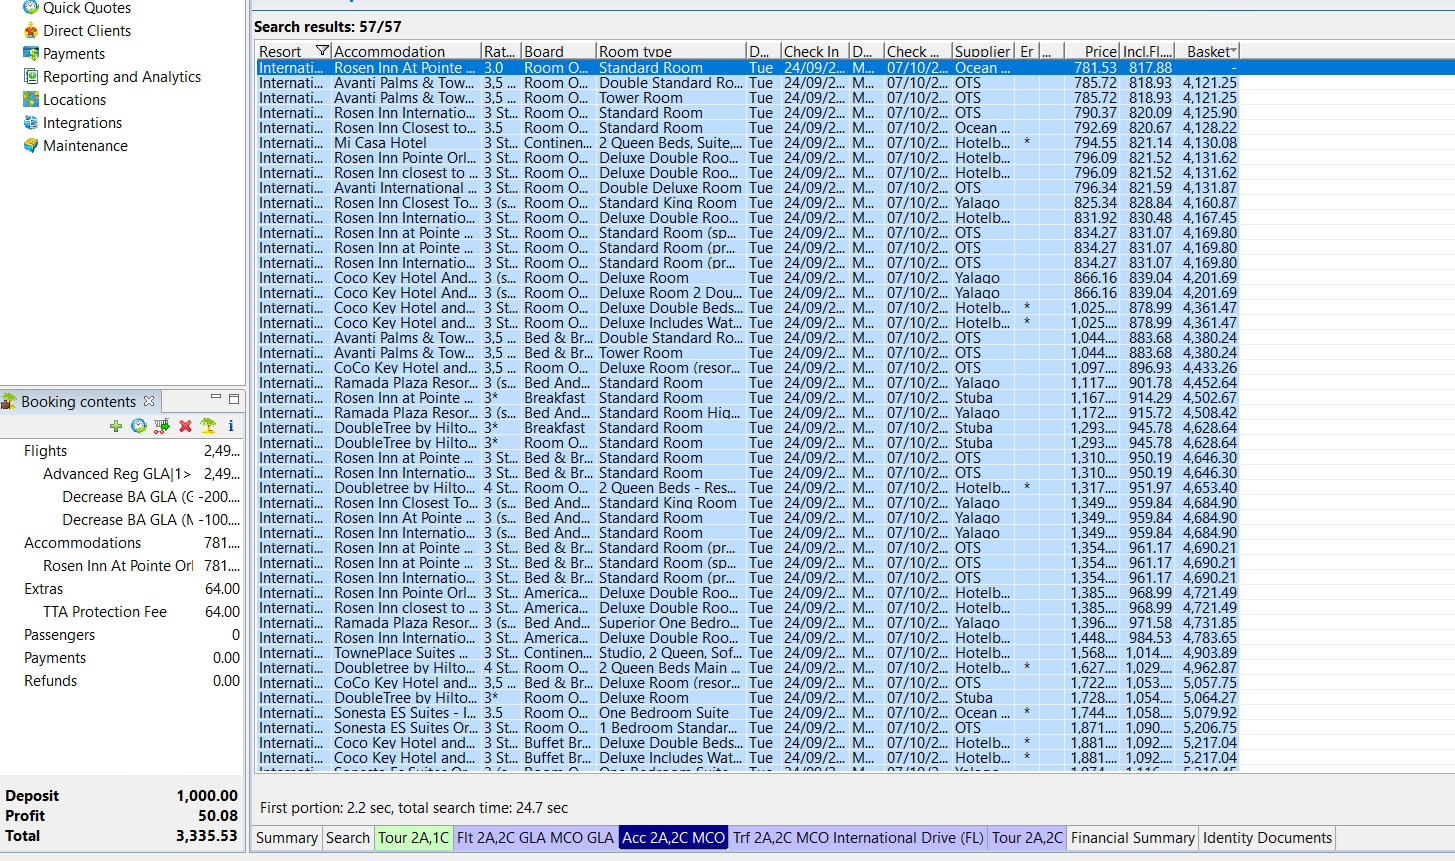Click the palm tree island icon in Booking contents toolbar
The height and width of the screenshot is (861, 1455).
click(208, 426)
